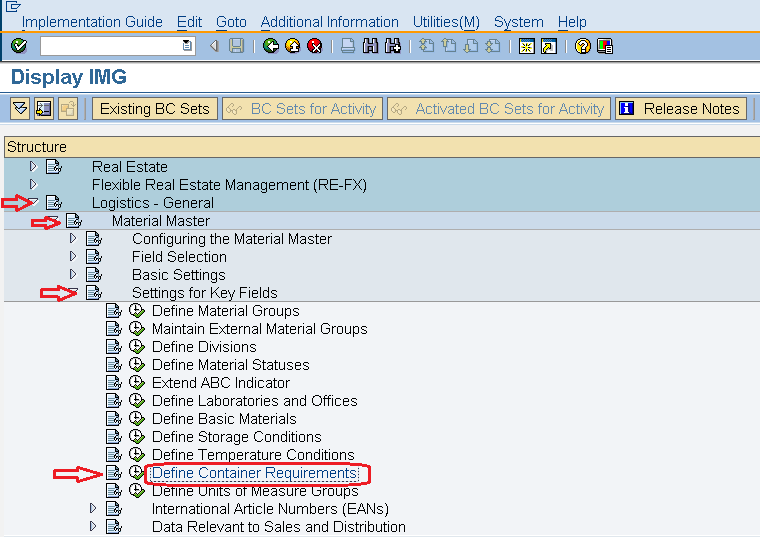Click the Generate Shortcut icon
This screenshot has height=537, width=760.
click(549, 46)
